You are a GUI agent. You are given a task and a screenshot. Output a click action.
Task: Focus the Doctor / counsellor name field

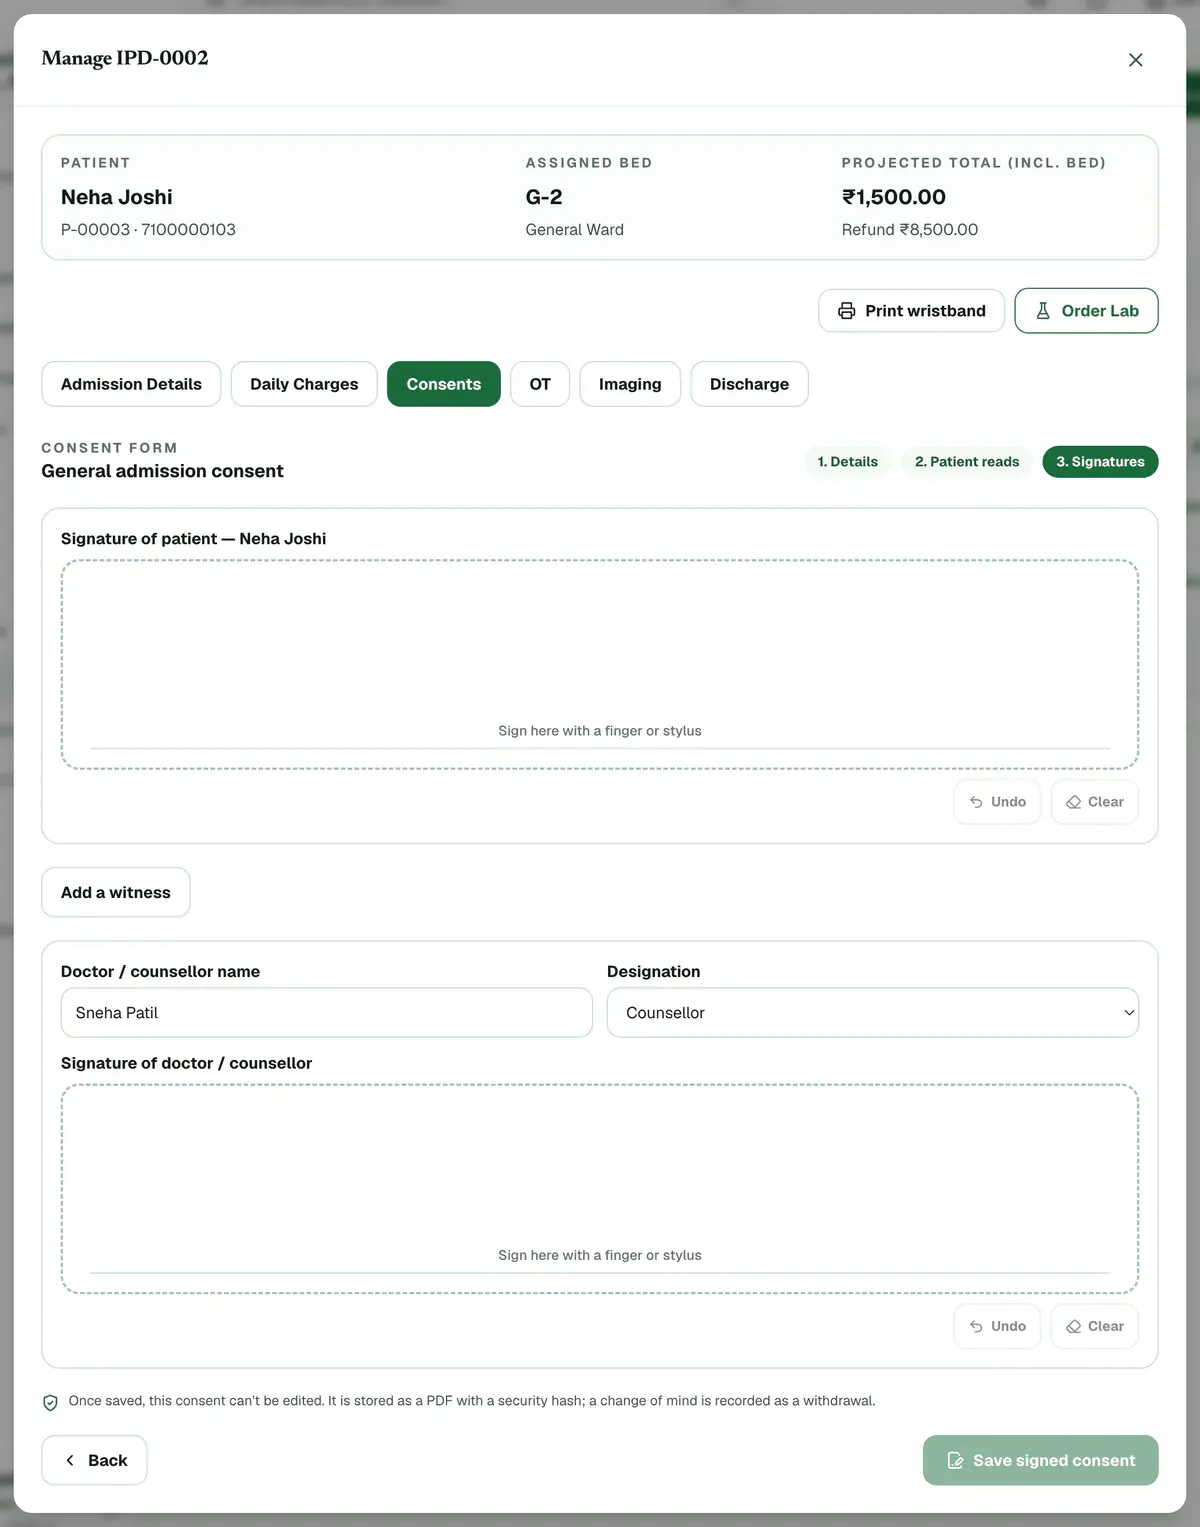coord(327,1013)
